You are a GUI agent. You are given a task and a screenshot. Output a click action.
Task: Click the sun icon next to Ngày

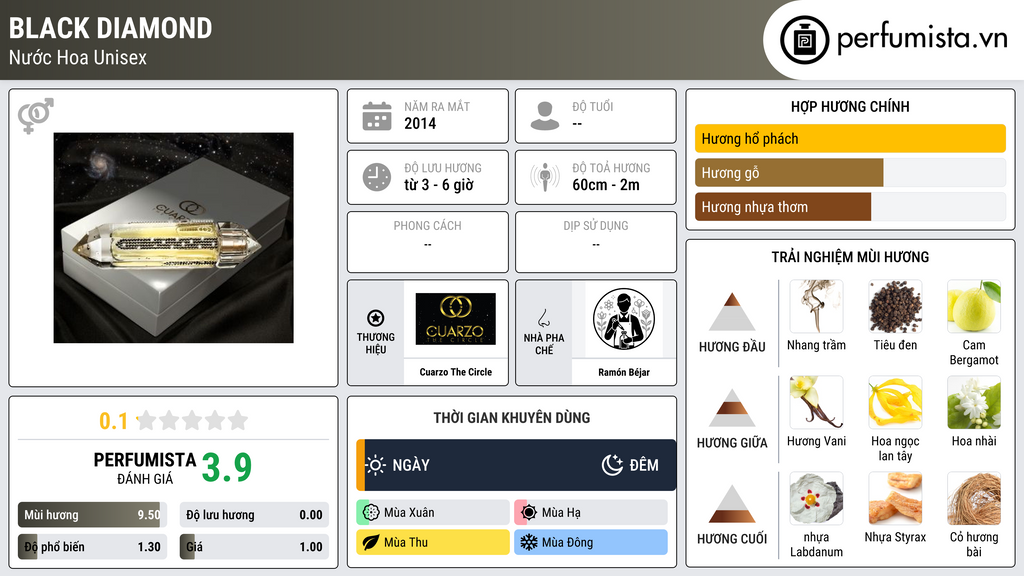pyautogui.click(x=376, y=465)
